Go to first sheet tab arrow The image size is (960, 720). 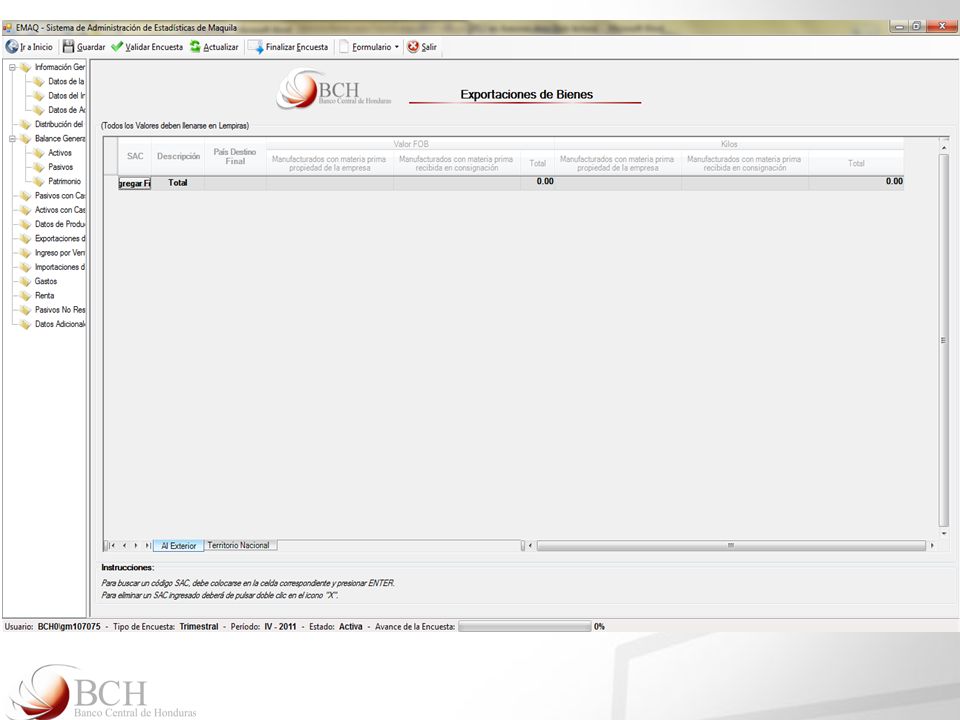point(112,545)
